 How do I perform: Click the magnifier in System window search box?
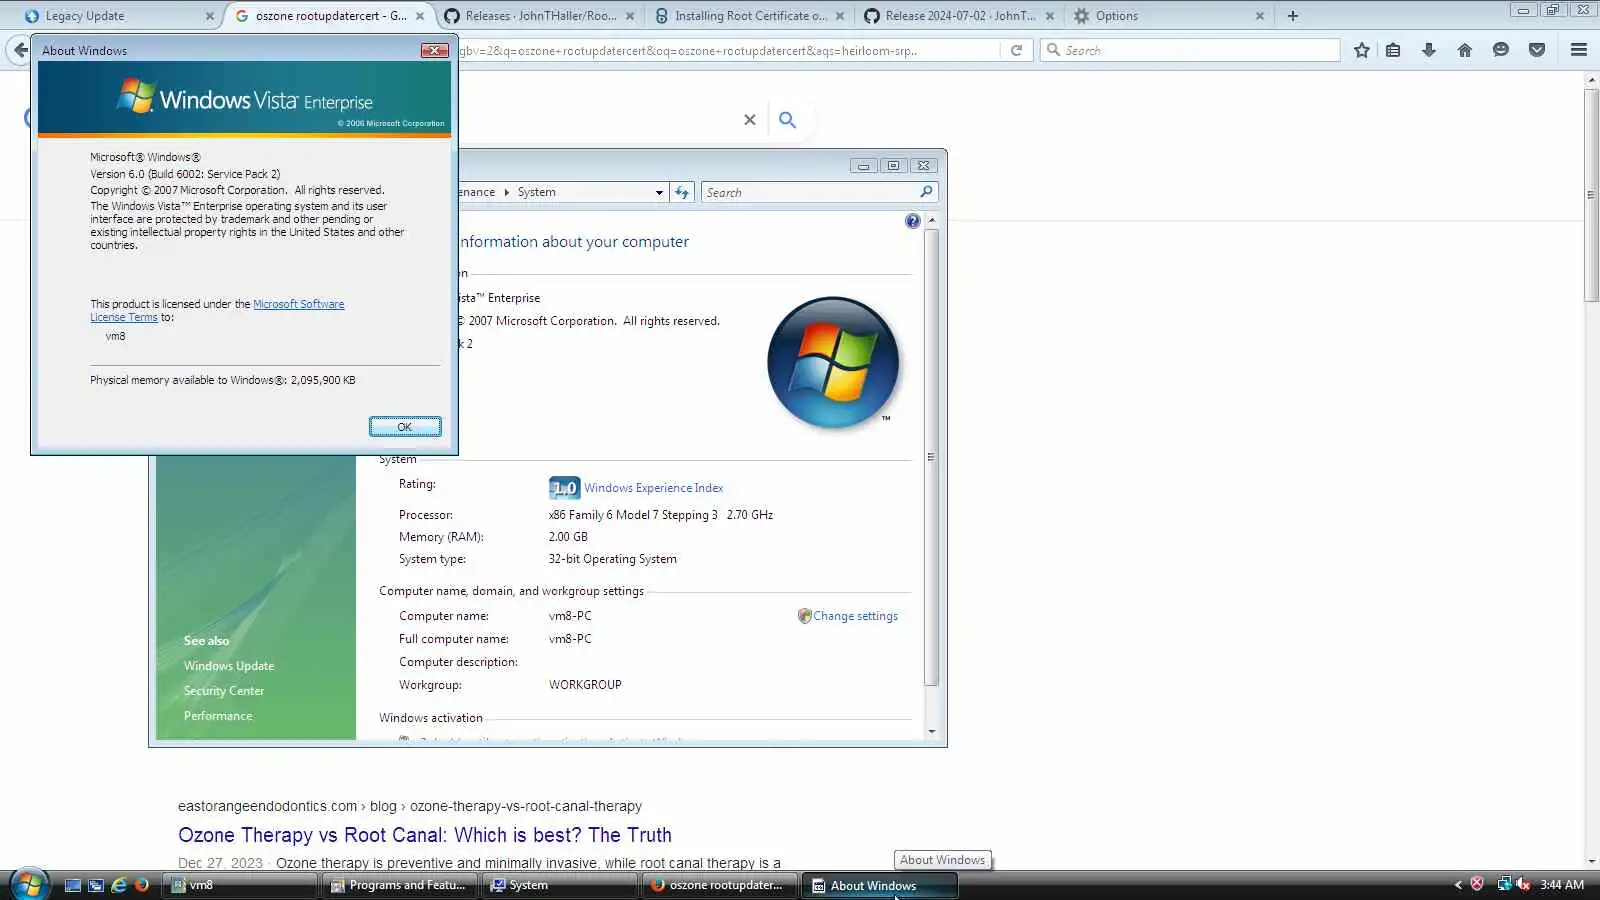click(926, 192)
